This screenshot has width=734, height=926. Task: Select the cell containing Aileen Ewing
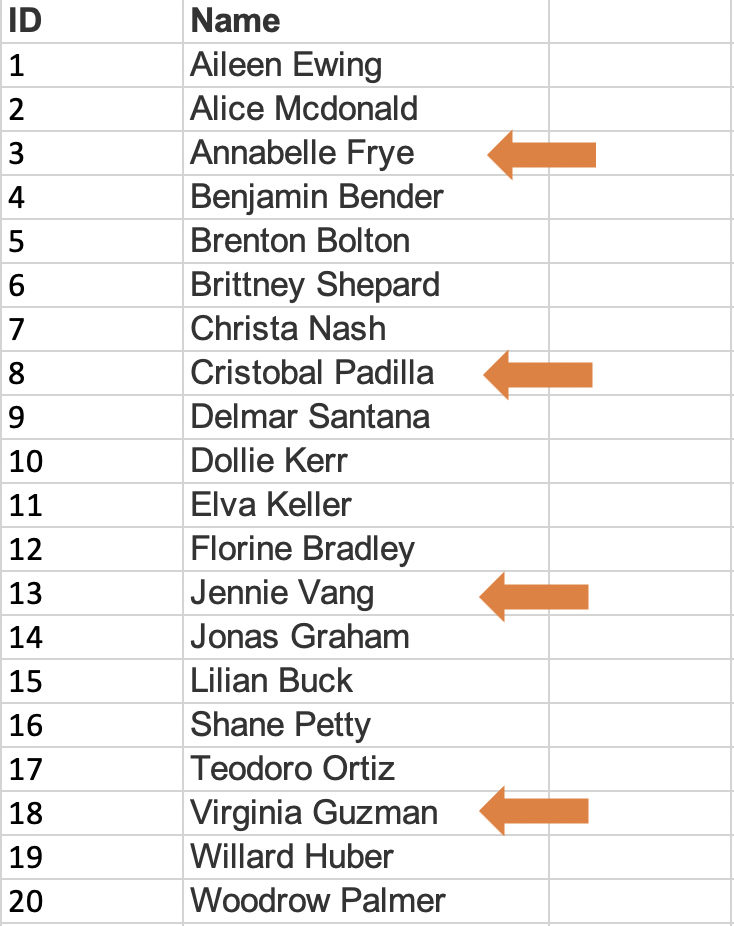(365, 66)
